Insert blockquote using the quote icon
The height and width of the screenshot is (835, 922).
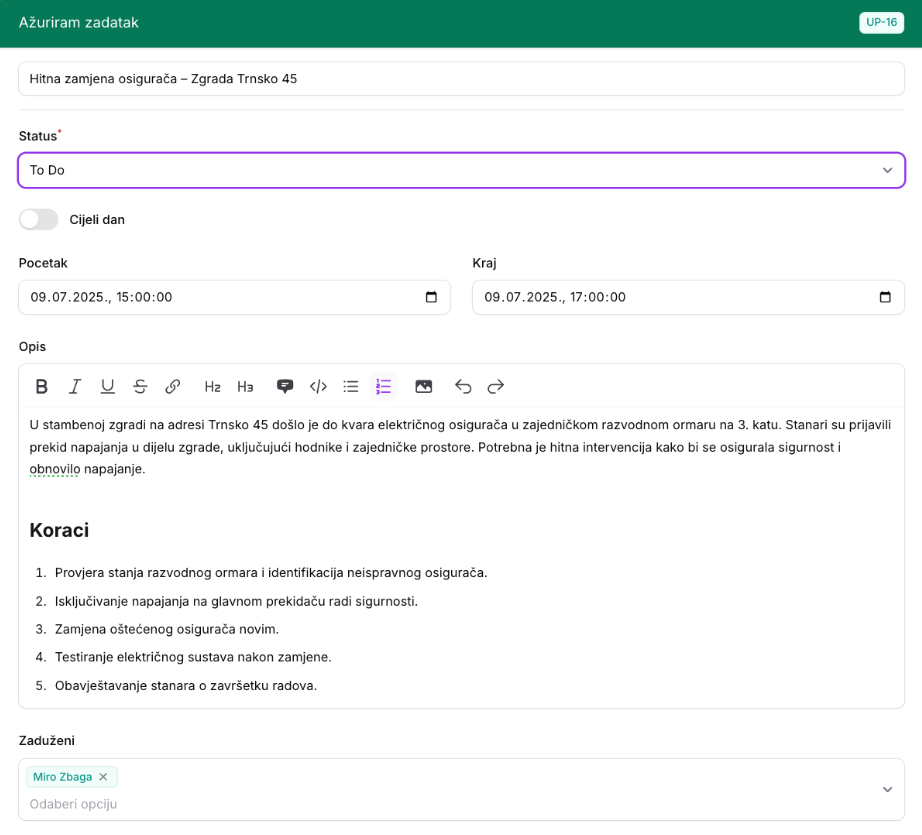285,386
